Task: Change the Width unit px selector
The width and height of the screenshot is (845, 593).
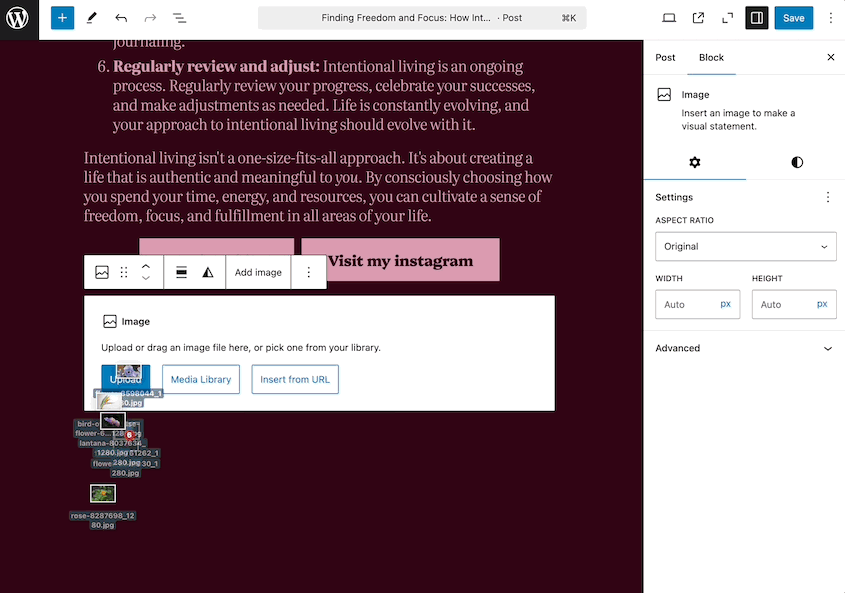Action: click(725, 304)
